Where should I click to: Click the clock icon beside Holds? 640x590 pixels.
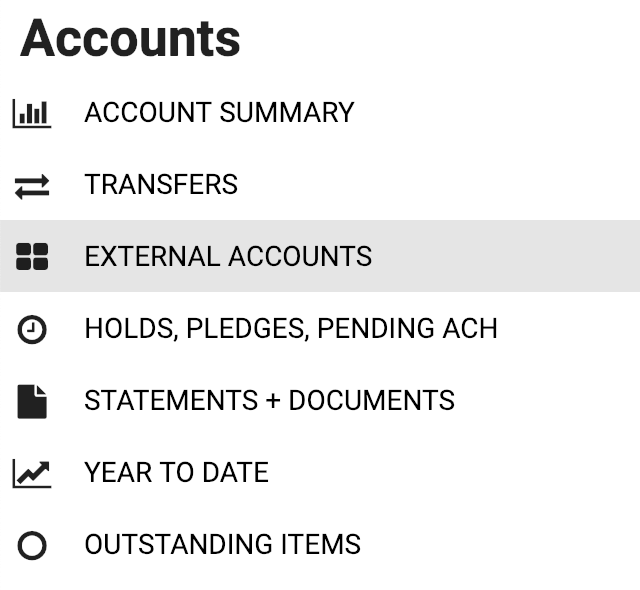tap(32, 329)
